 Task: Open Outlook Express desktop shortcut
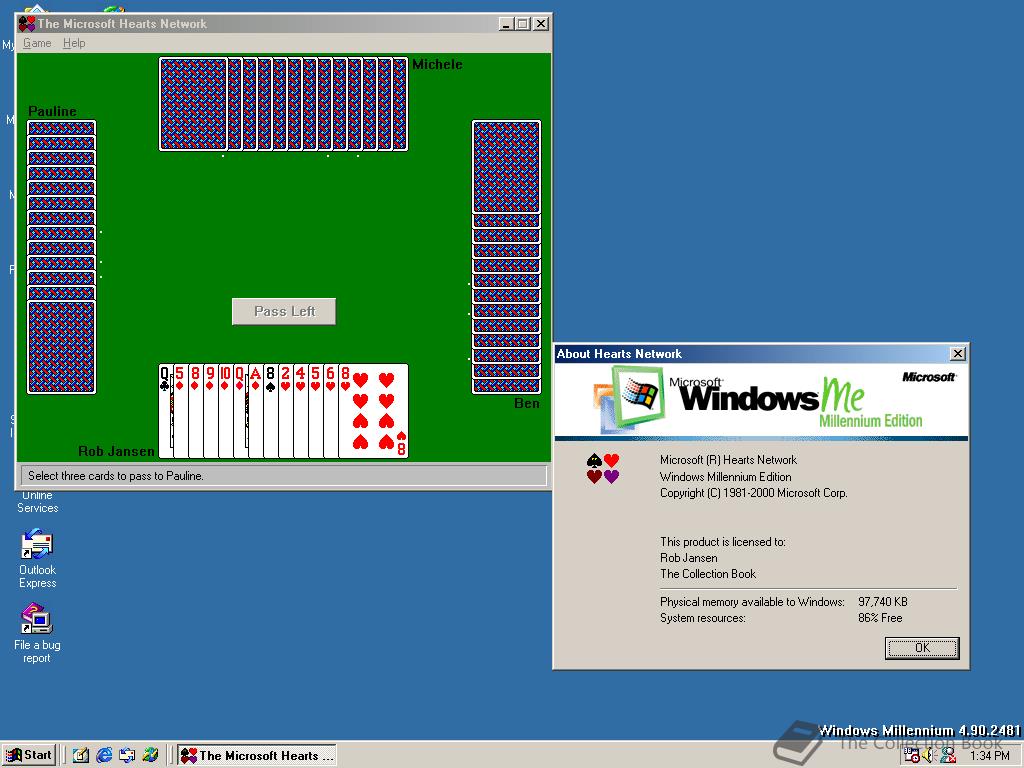point(37,559)
